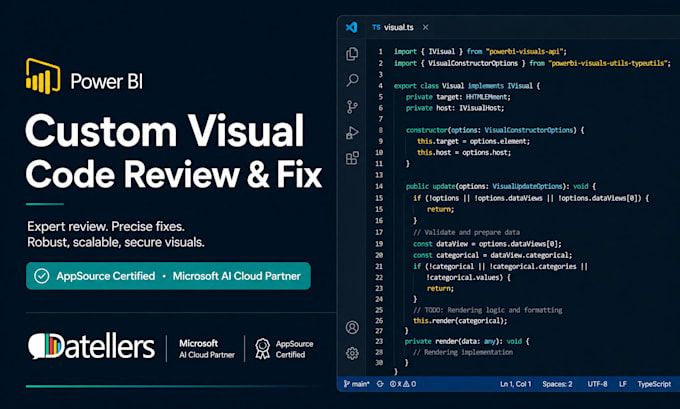Click the main* branch in status bar

pyautogui.click(x=356, y=384)
